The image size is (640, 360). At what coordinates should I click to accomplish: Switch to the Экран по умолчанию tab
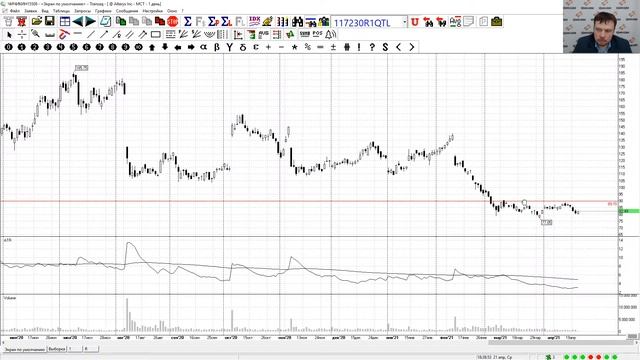[24, 349]
